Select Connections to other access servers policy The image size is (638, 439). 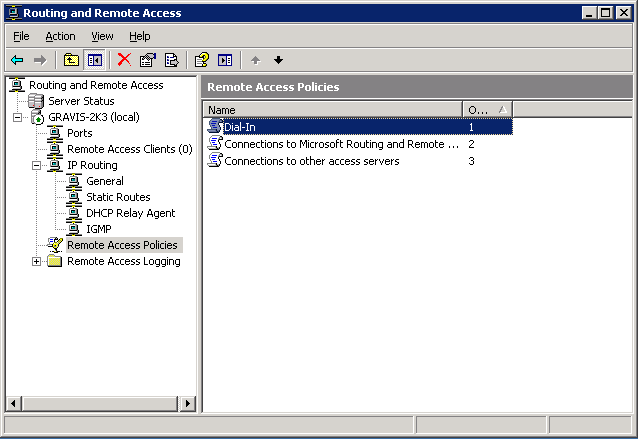coord(312,161)
